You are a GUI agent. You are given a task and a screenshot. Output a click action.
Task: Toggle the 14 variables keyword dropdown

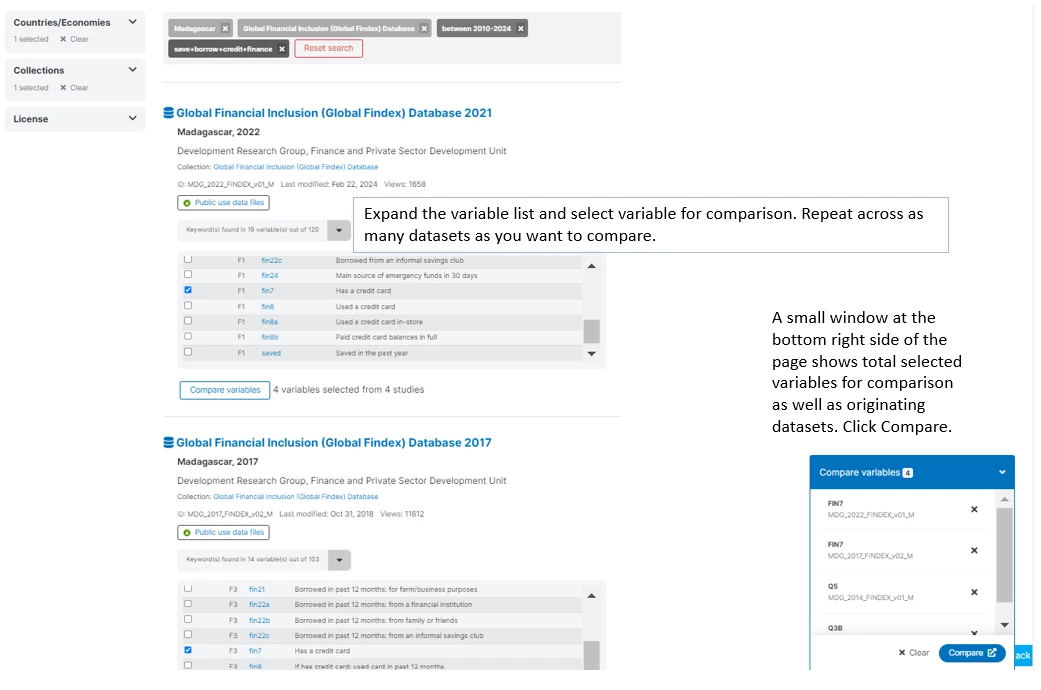pos(339,560)
